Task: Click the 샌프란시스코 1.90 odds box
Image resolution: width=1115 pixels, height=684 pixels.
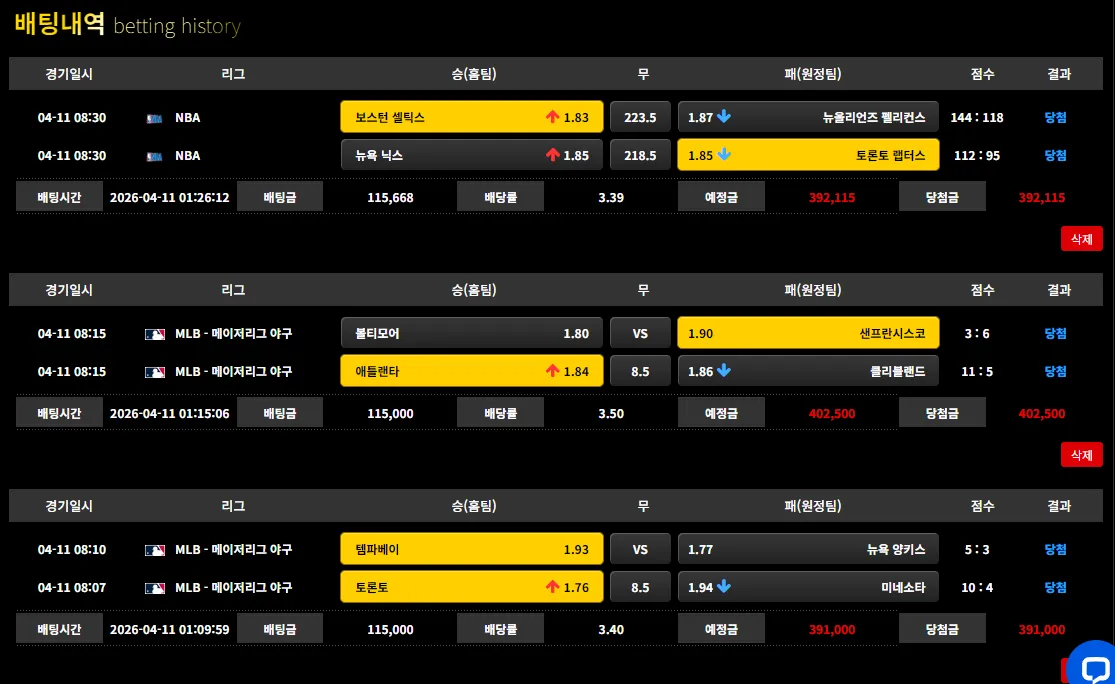Action: (808, 333)
